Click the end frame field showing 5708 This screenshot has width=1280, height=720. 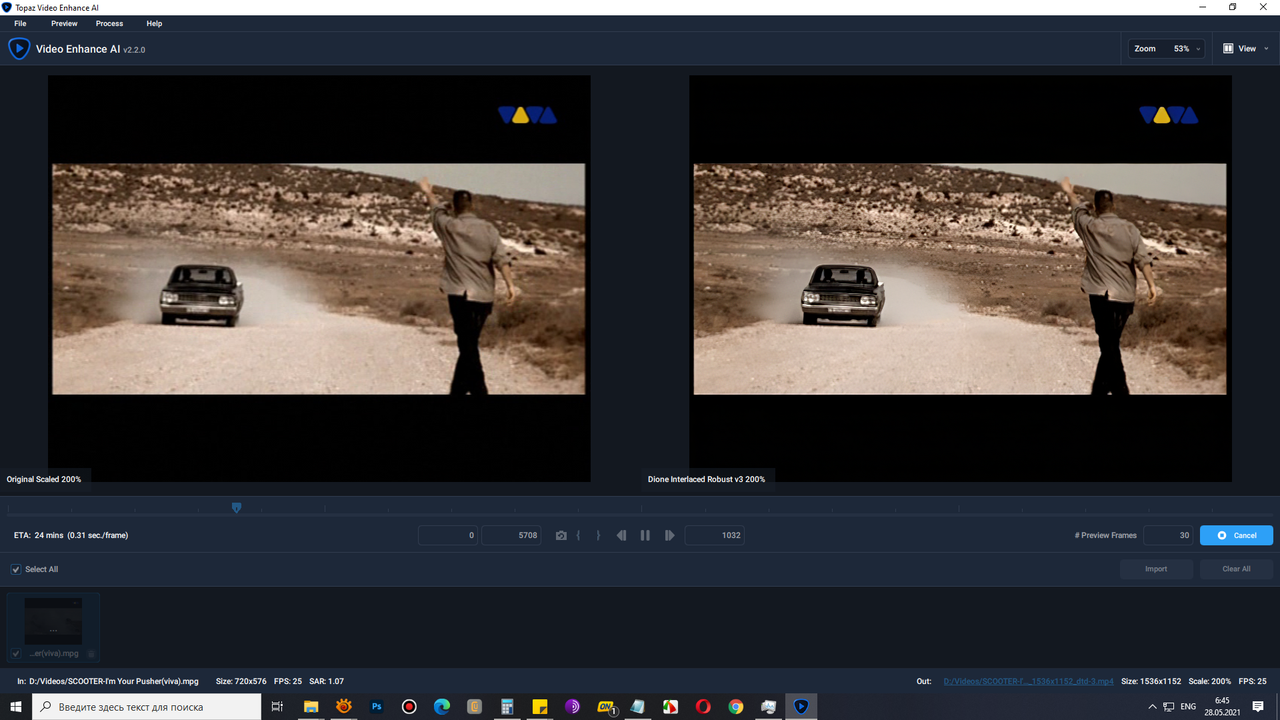(512, 535)
